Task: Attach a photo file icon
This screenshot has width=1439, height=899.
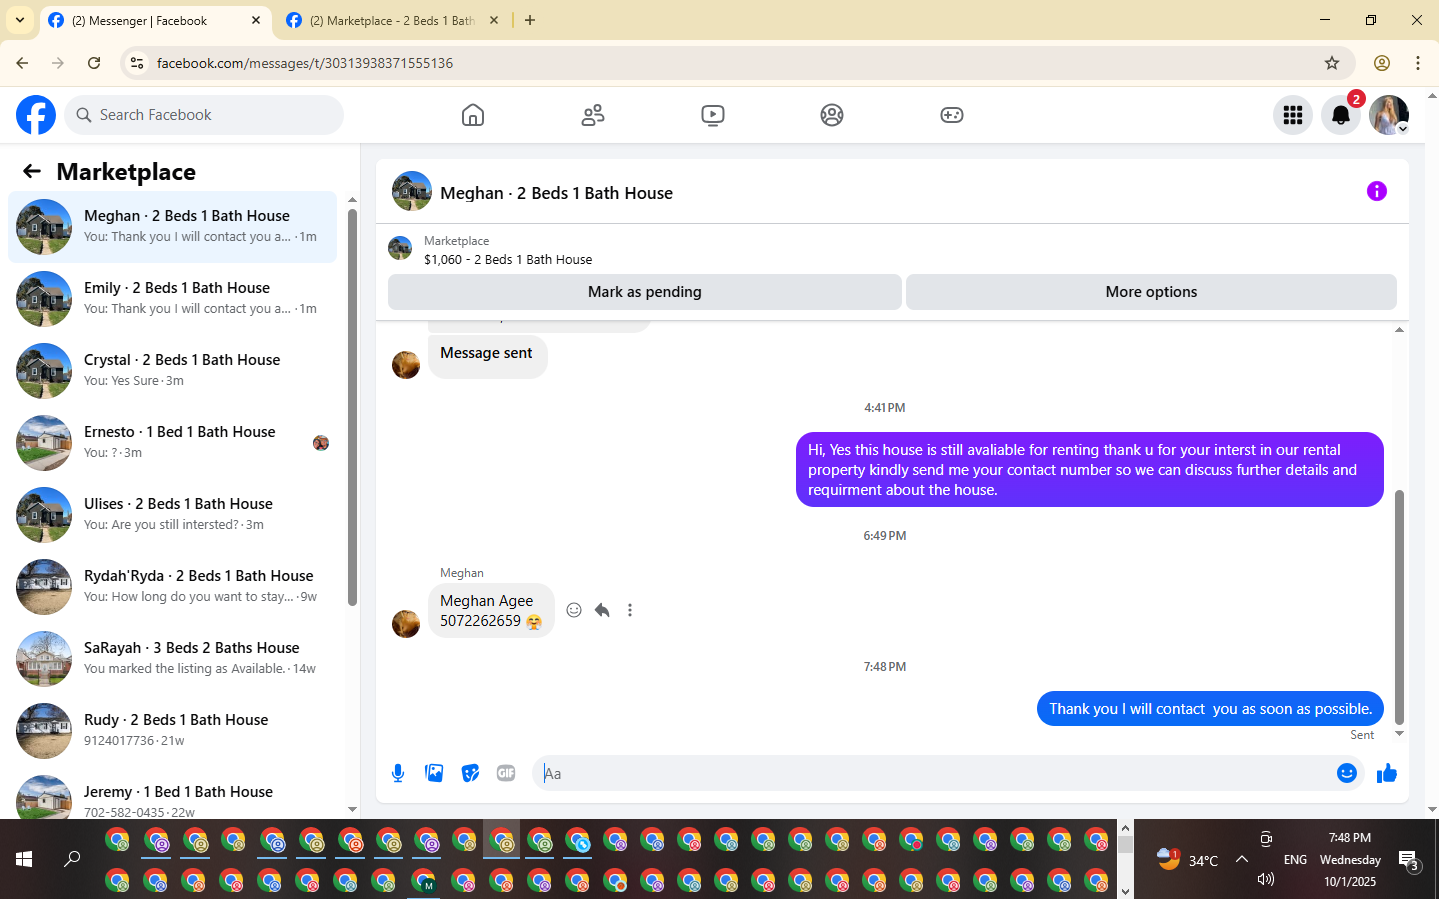Action: pos(434,773)
